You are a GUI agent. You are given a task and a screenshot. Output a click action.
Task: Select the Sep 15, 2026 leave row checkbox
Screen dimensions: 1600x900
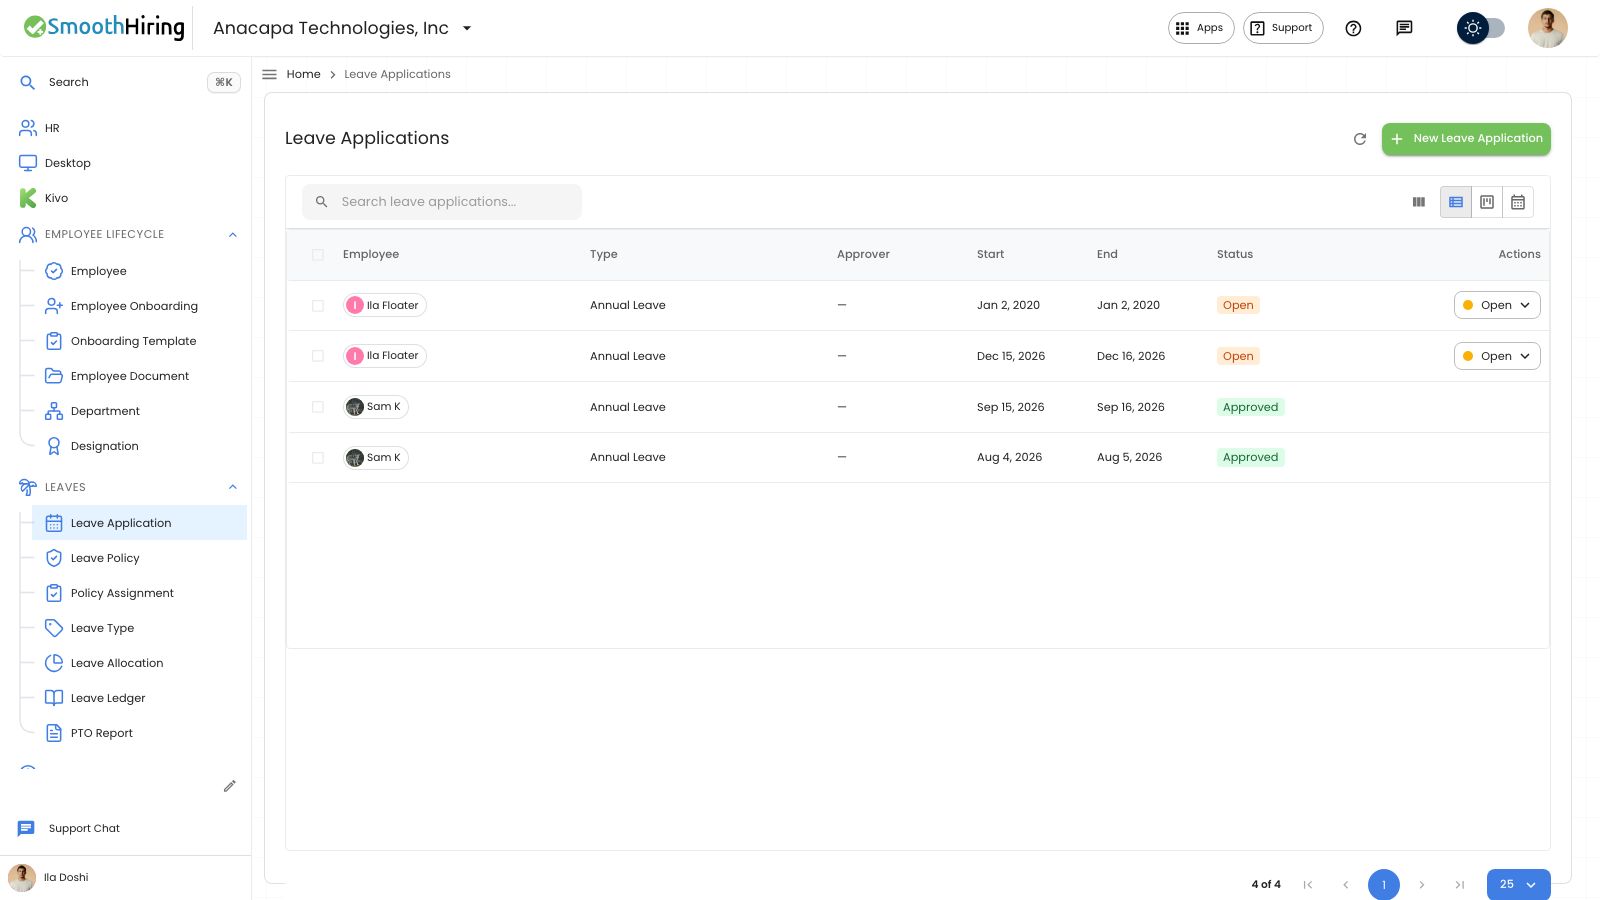coord(318,407)
